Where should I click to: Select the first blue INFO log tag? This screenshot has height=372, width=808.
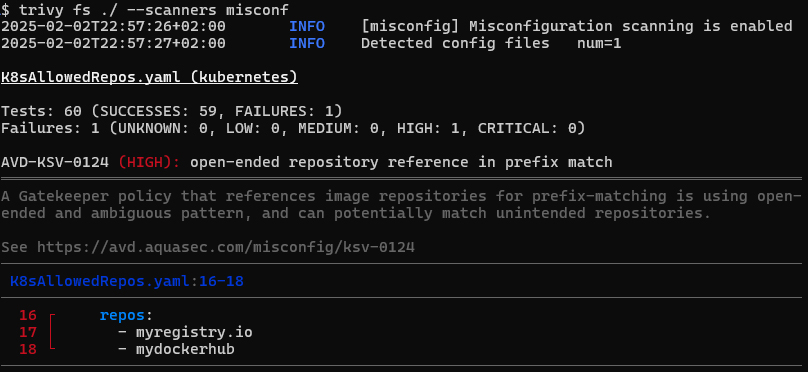tap(307, 26)
